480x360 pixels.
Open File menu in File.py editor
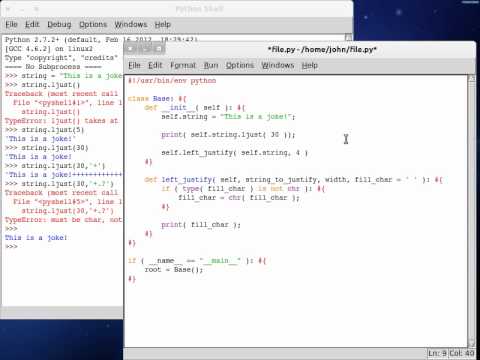click(134, 65)
